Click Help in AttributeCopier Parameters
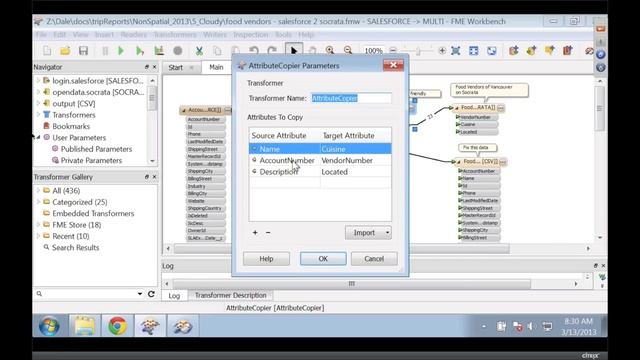Viewport: 640px width, 360px height. 266,259
